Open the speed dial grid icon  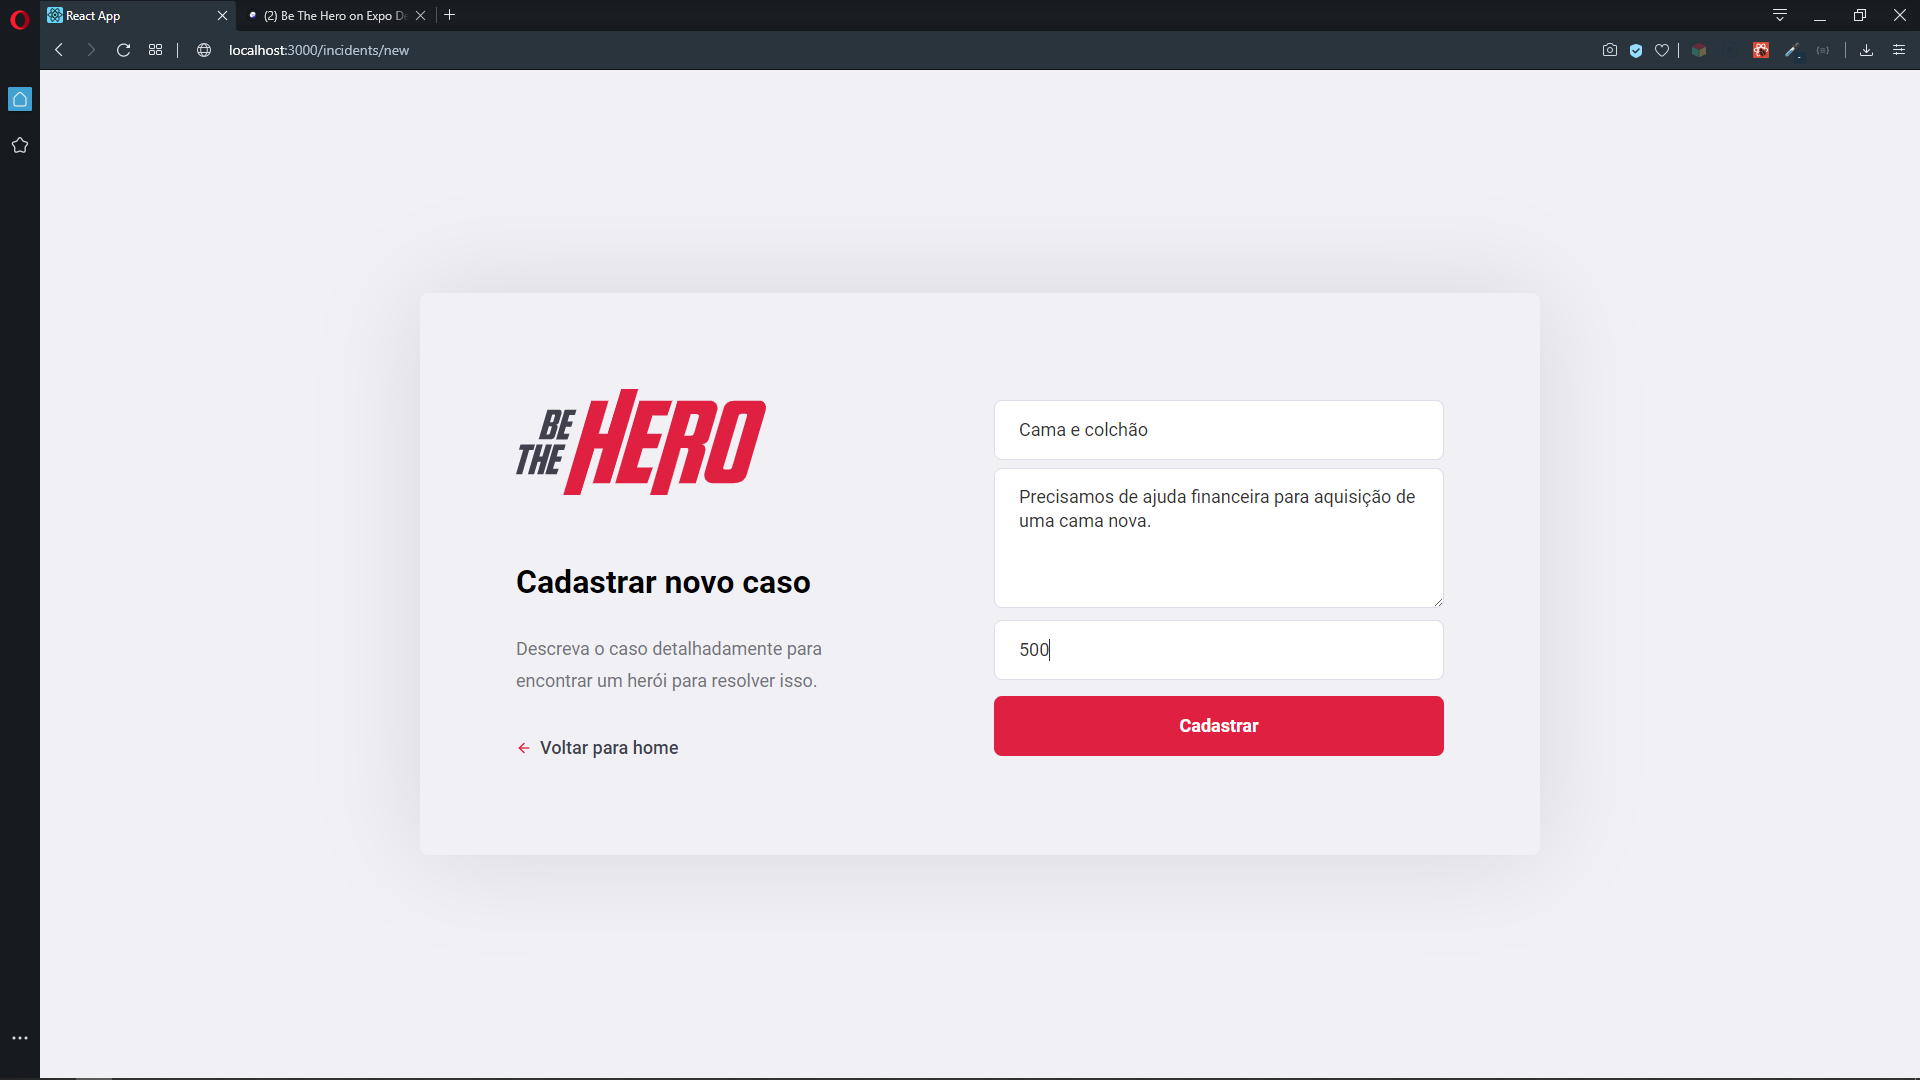click(x=155, y=50)
